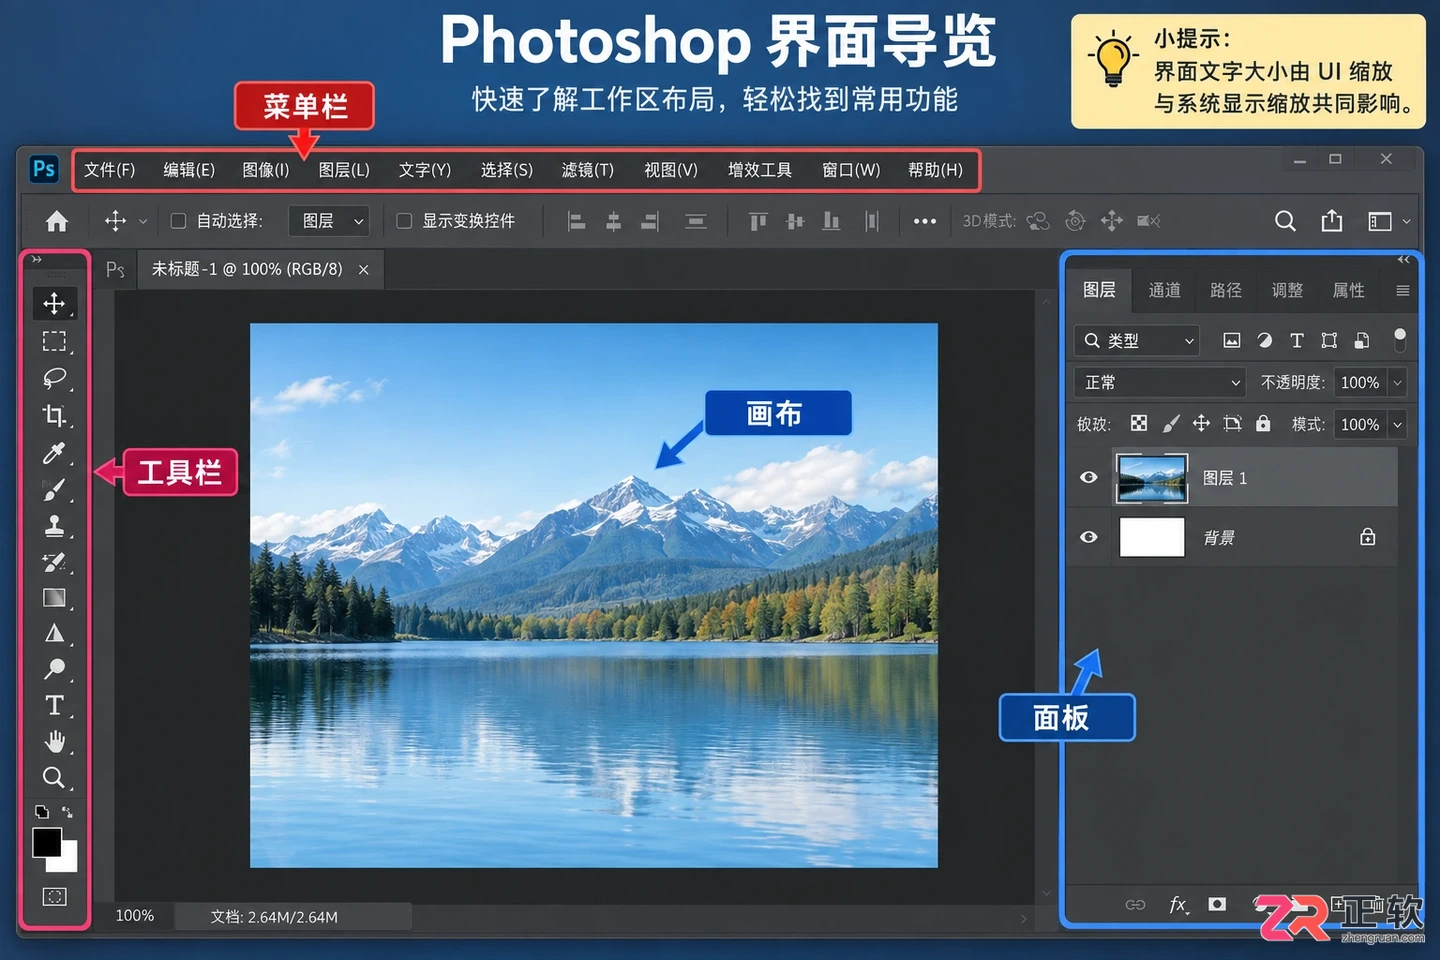Hide the 背景 layer with the eye icon
Image resolution: width=1440 pixels, height=960 pixels.
(x=1089, y=537)
